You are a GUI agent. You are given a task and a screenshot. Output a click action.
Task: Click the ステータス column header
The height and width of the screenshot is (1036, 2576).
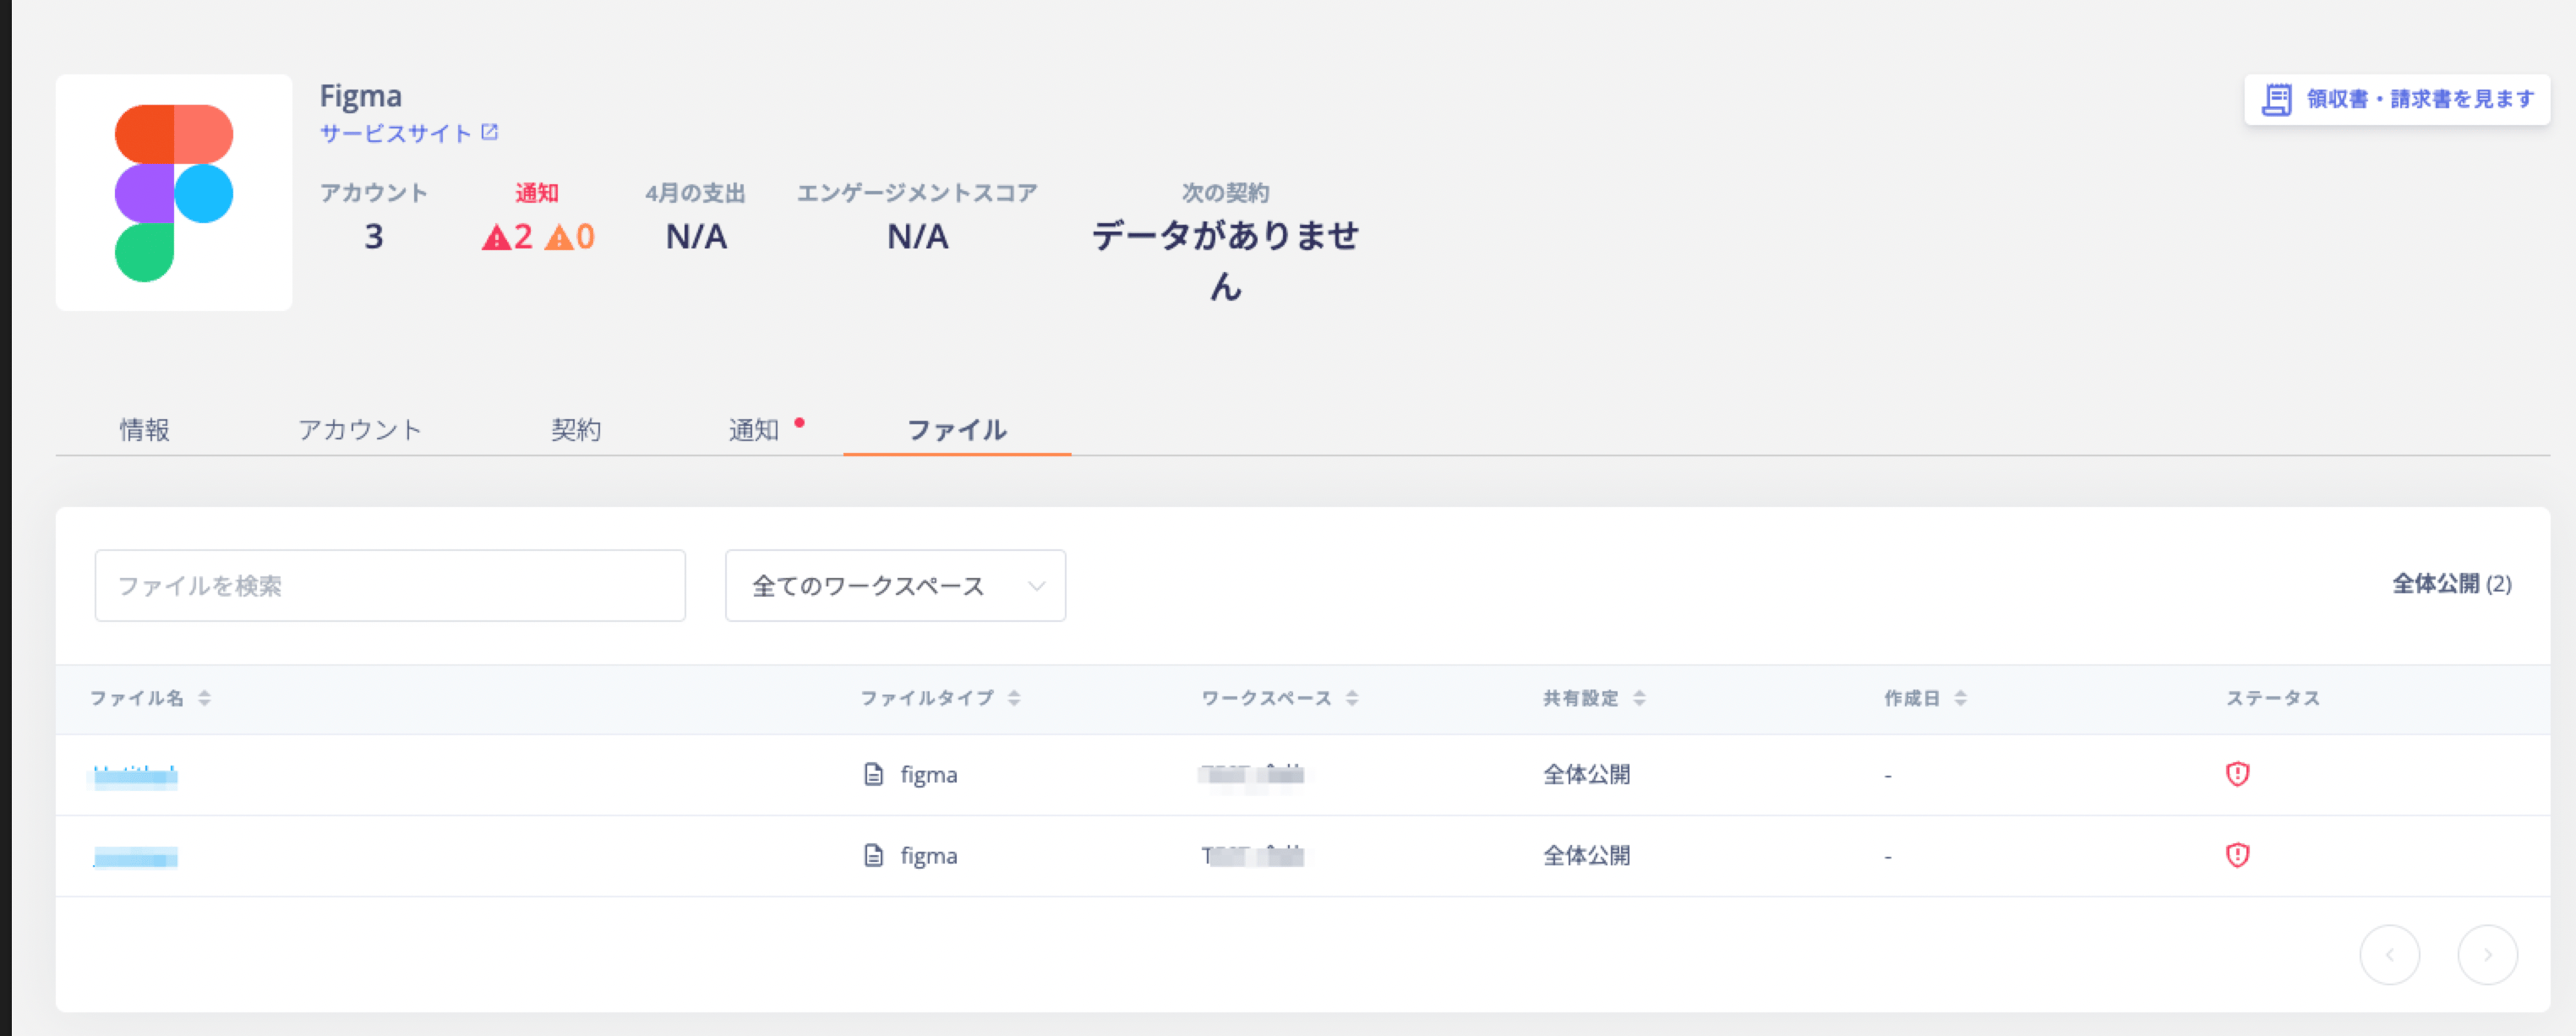(x=2272, y=698)
